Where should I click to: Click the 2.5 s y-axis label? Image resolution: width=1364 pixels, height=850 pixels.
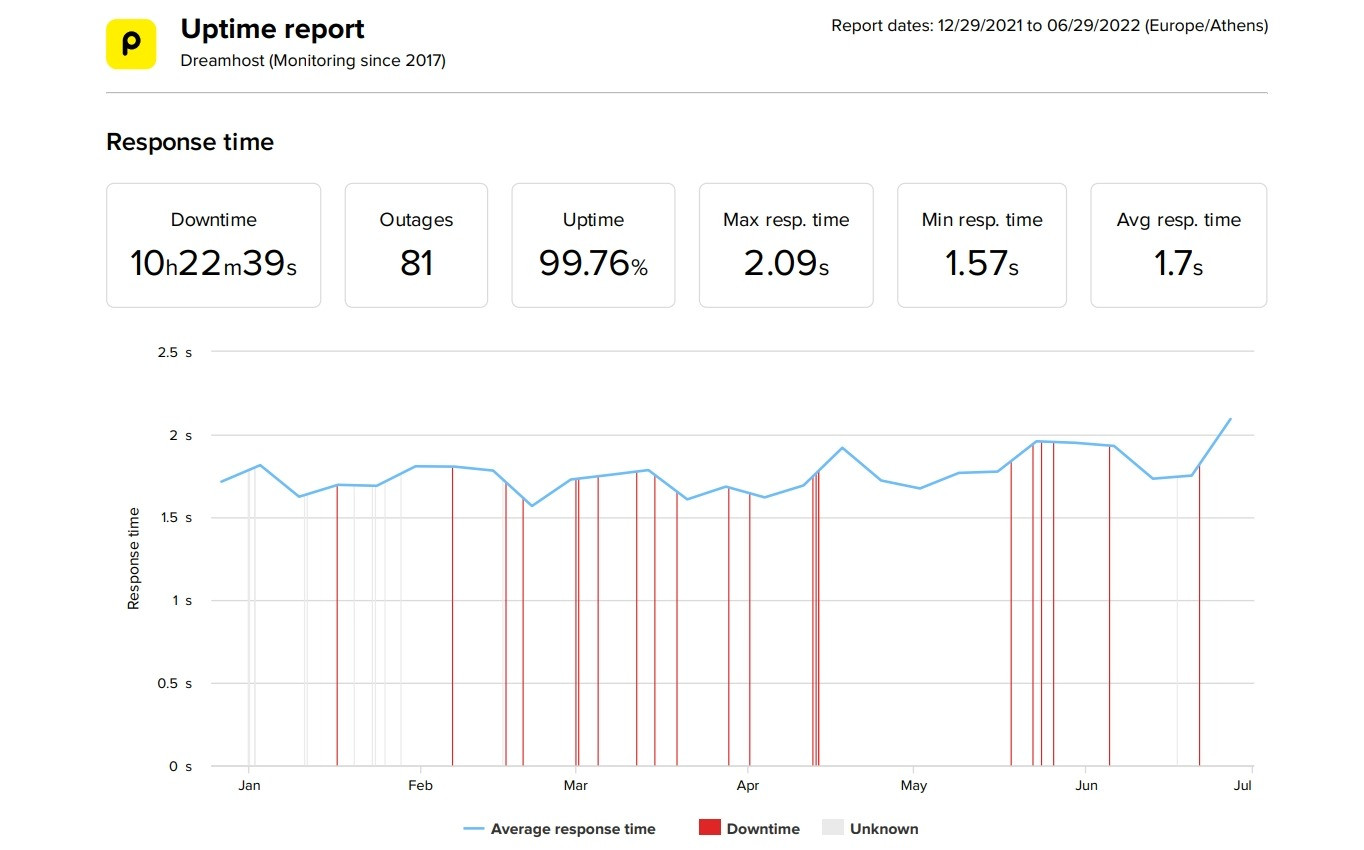(174, 352)
